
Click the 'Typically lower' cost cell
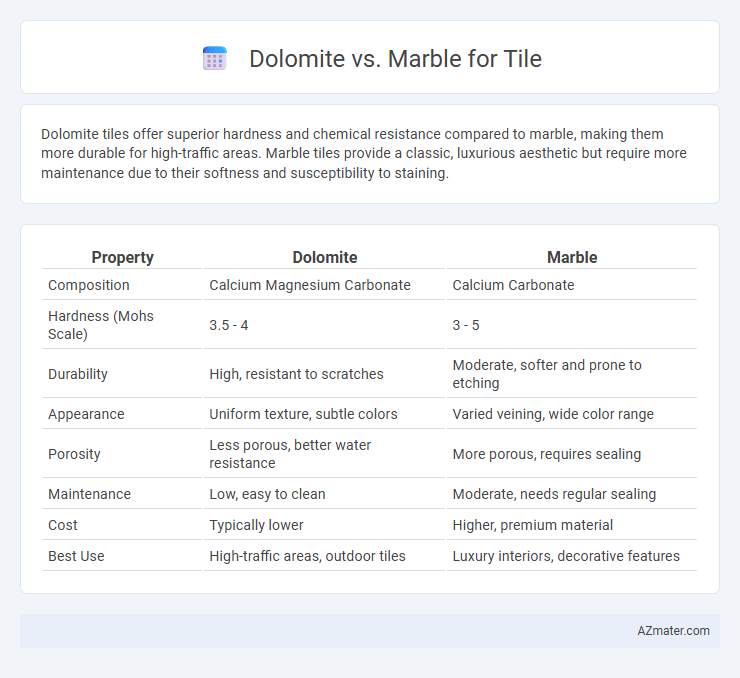click(256, 525)
